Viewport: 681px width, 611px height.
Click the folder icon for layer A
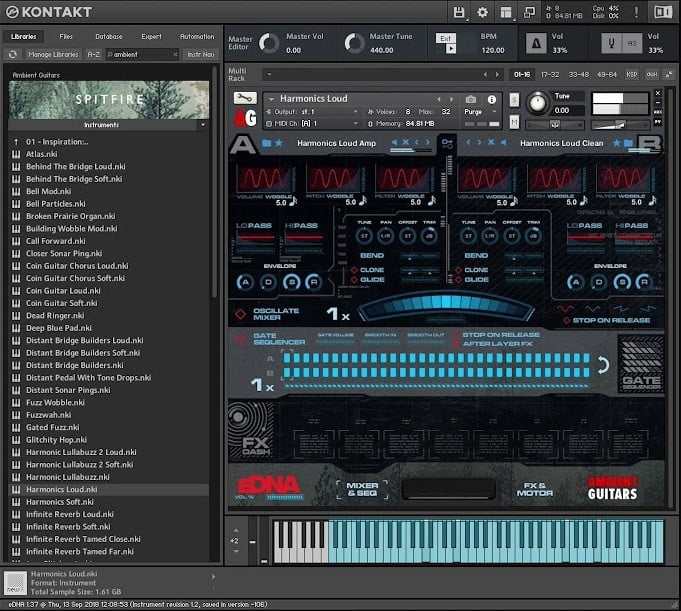point(266,143)
